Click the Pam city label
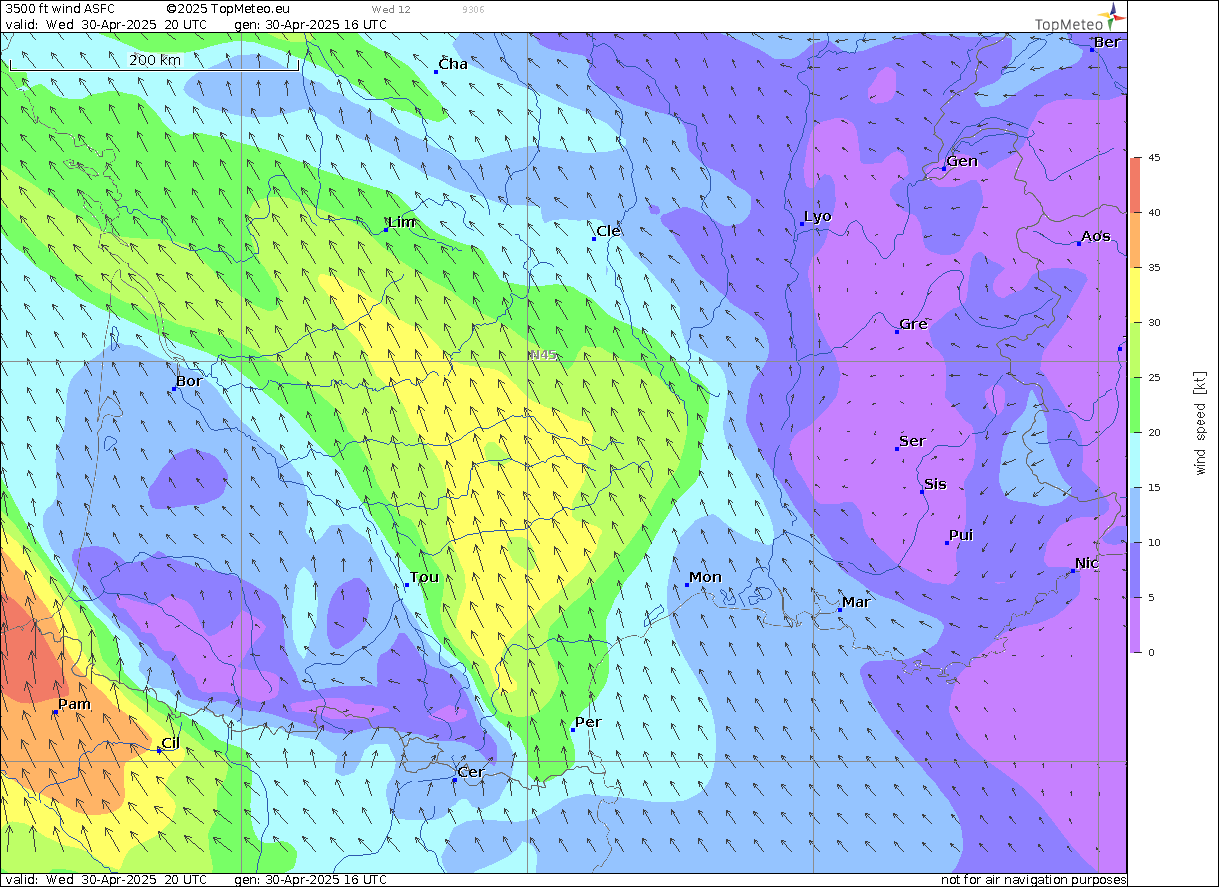The height and width of the screenshot is (887, 1219). pos(74,704)
